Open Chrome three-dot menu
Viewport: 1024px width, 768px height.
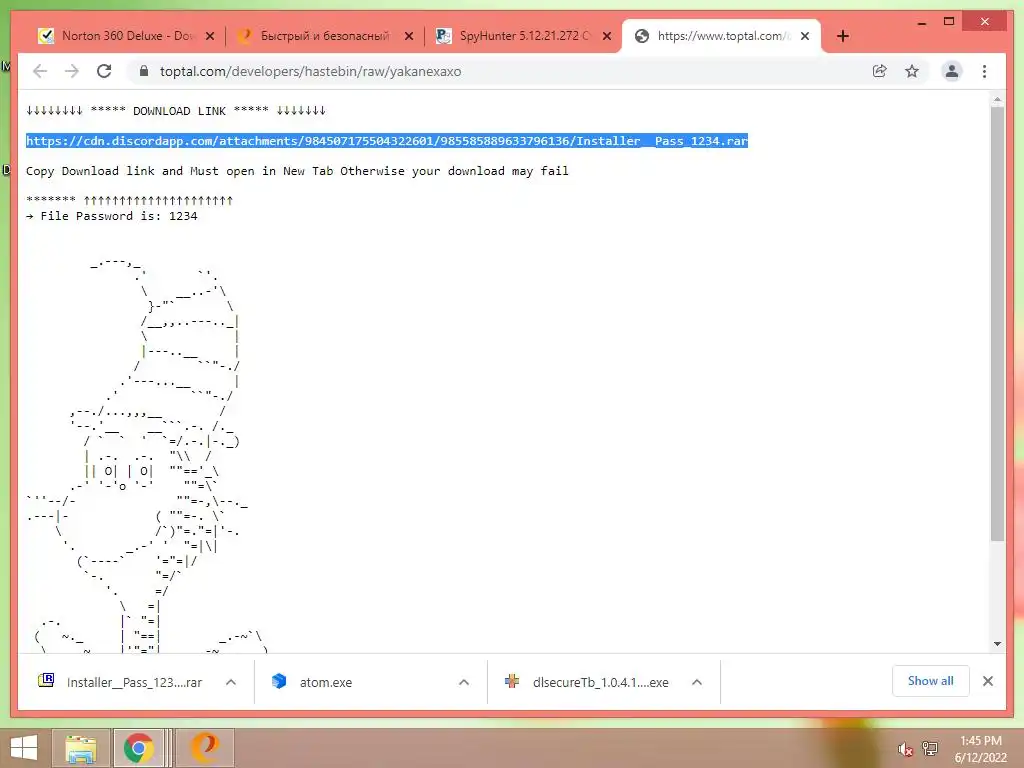pos(984,71)
